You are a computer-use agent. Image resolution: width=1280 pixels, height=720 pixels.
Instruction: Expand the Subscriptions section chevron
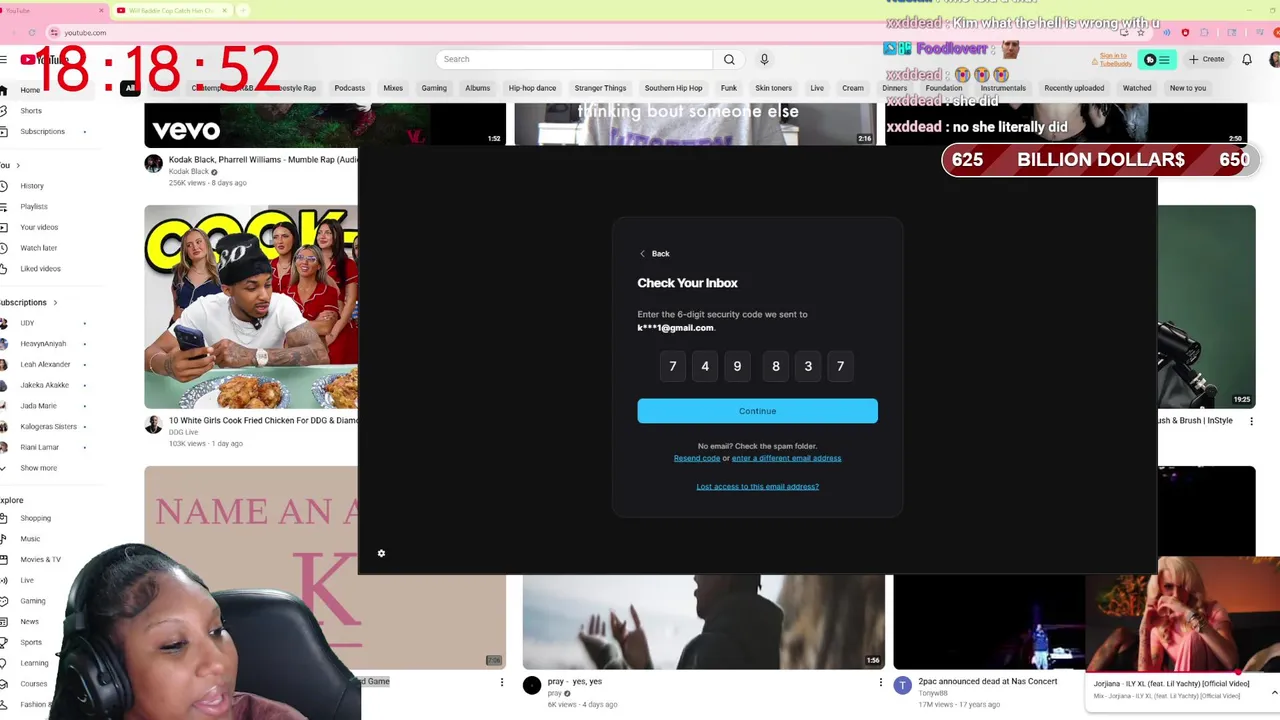[55, 302]
